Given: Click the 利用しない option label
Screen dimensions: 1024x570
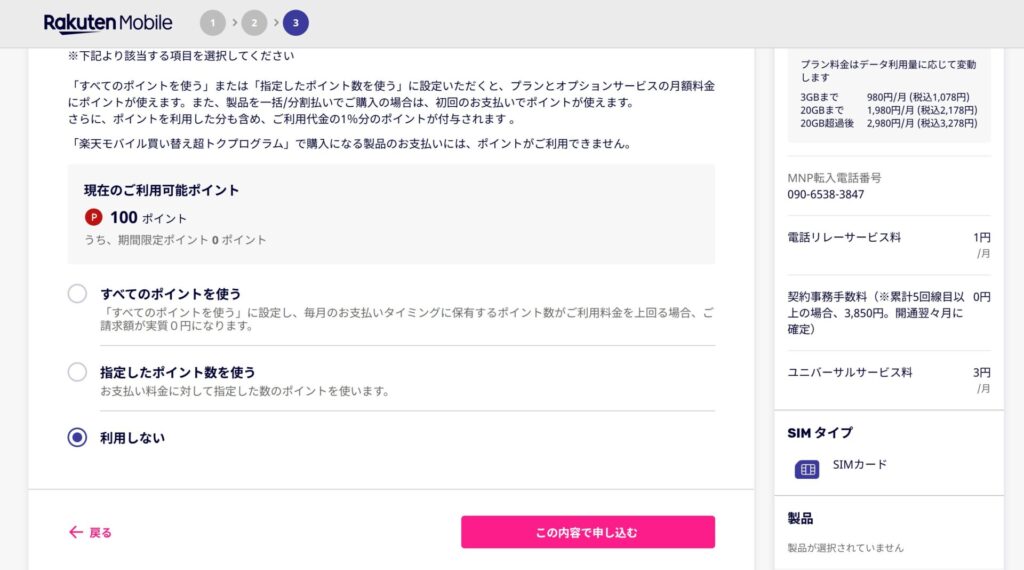Looking at the screenshot, I should point(133,438).
